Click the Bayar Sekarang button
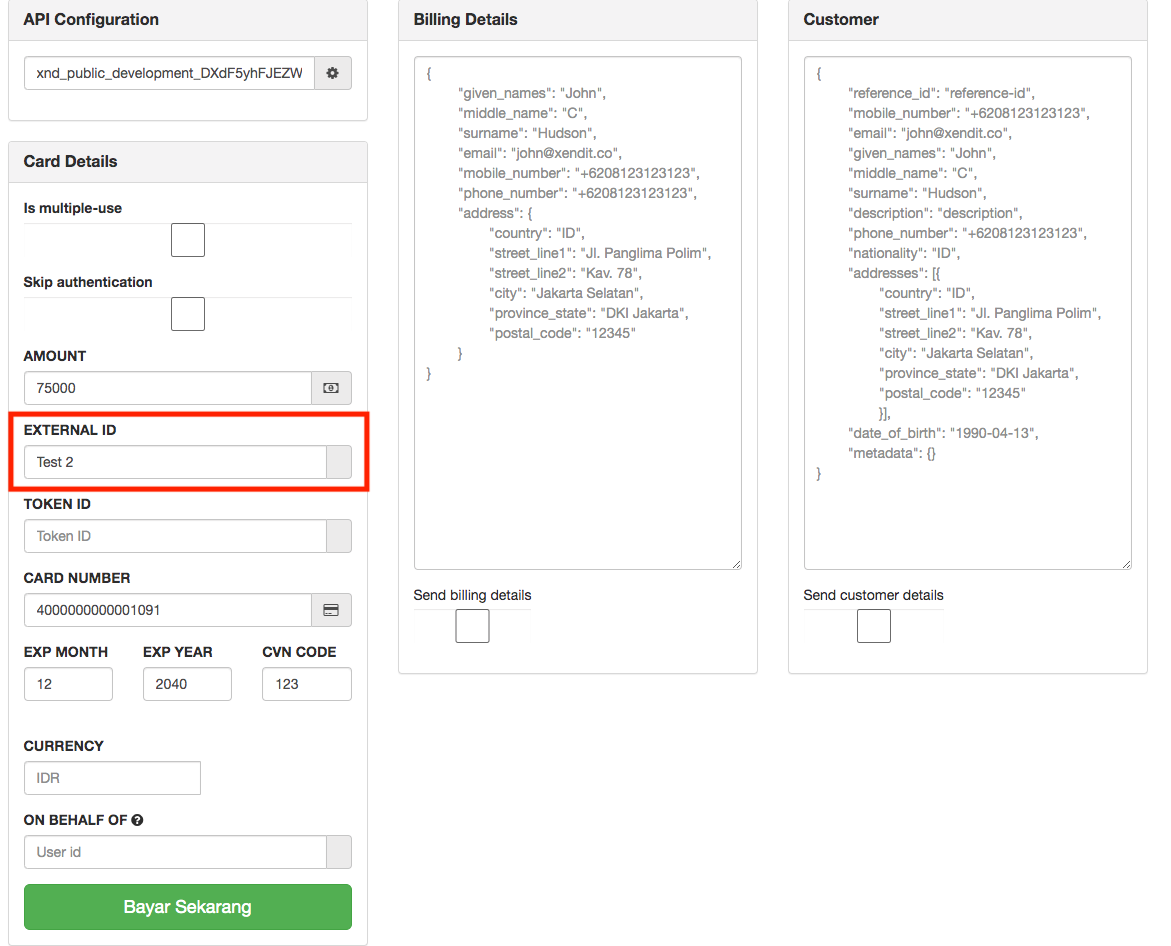This screenshot has height=946, width=1171. tap(187, 907)
